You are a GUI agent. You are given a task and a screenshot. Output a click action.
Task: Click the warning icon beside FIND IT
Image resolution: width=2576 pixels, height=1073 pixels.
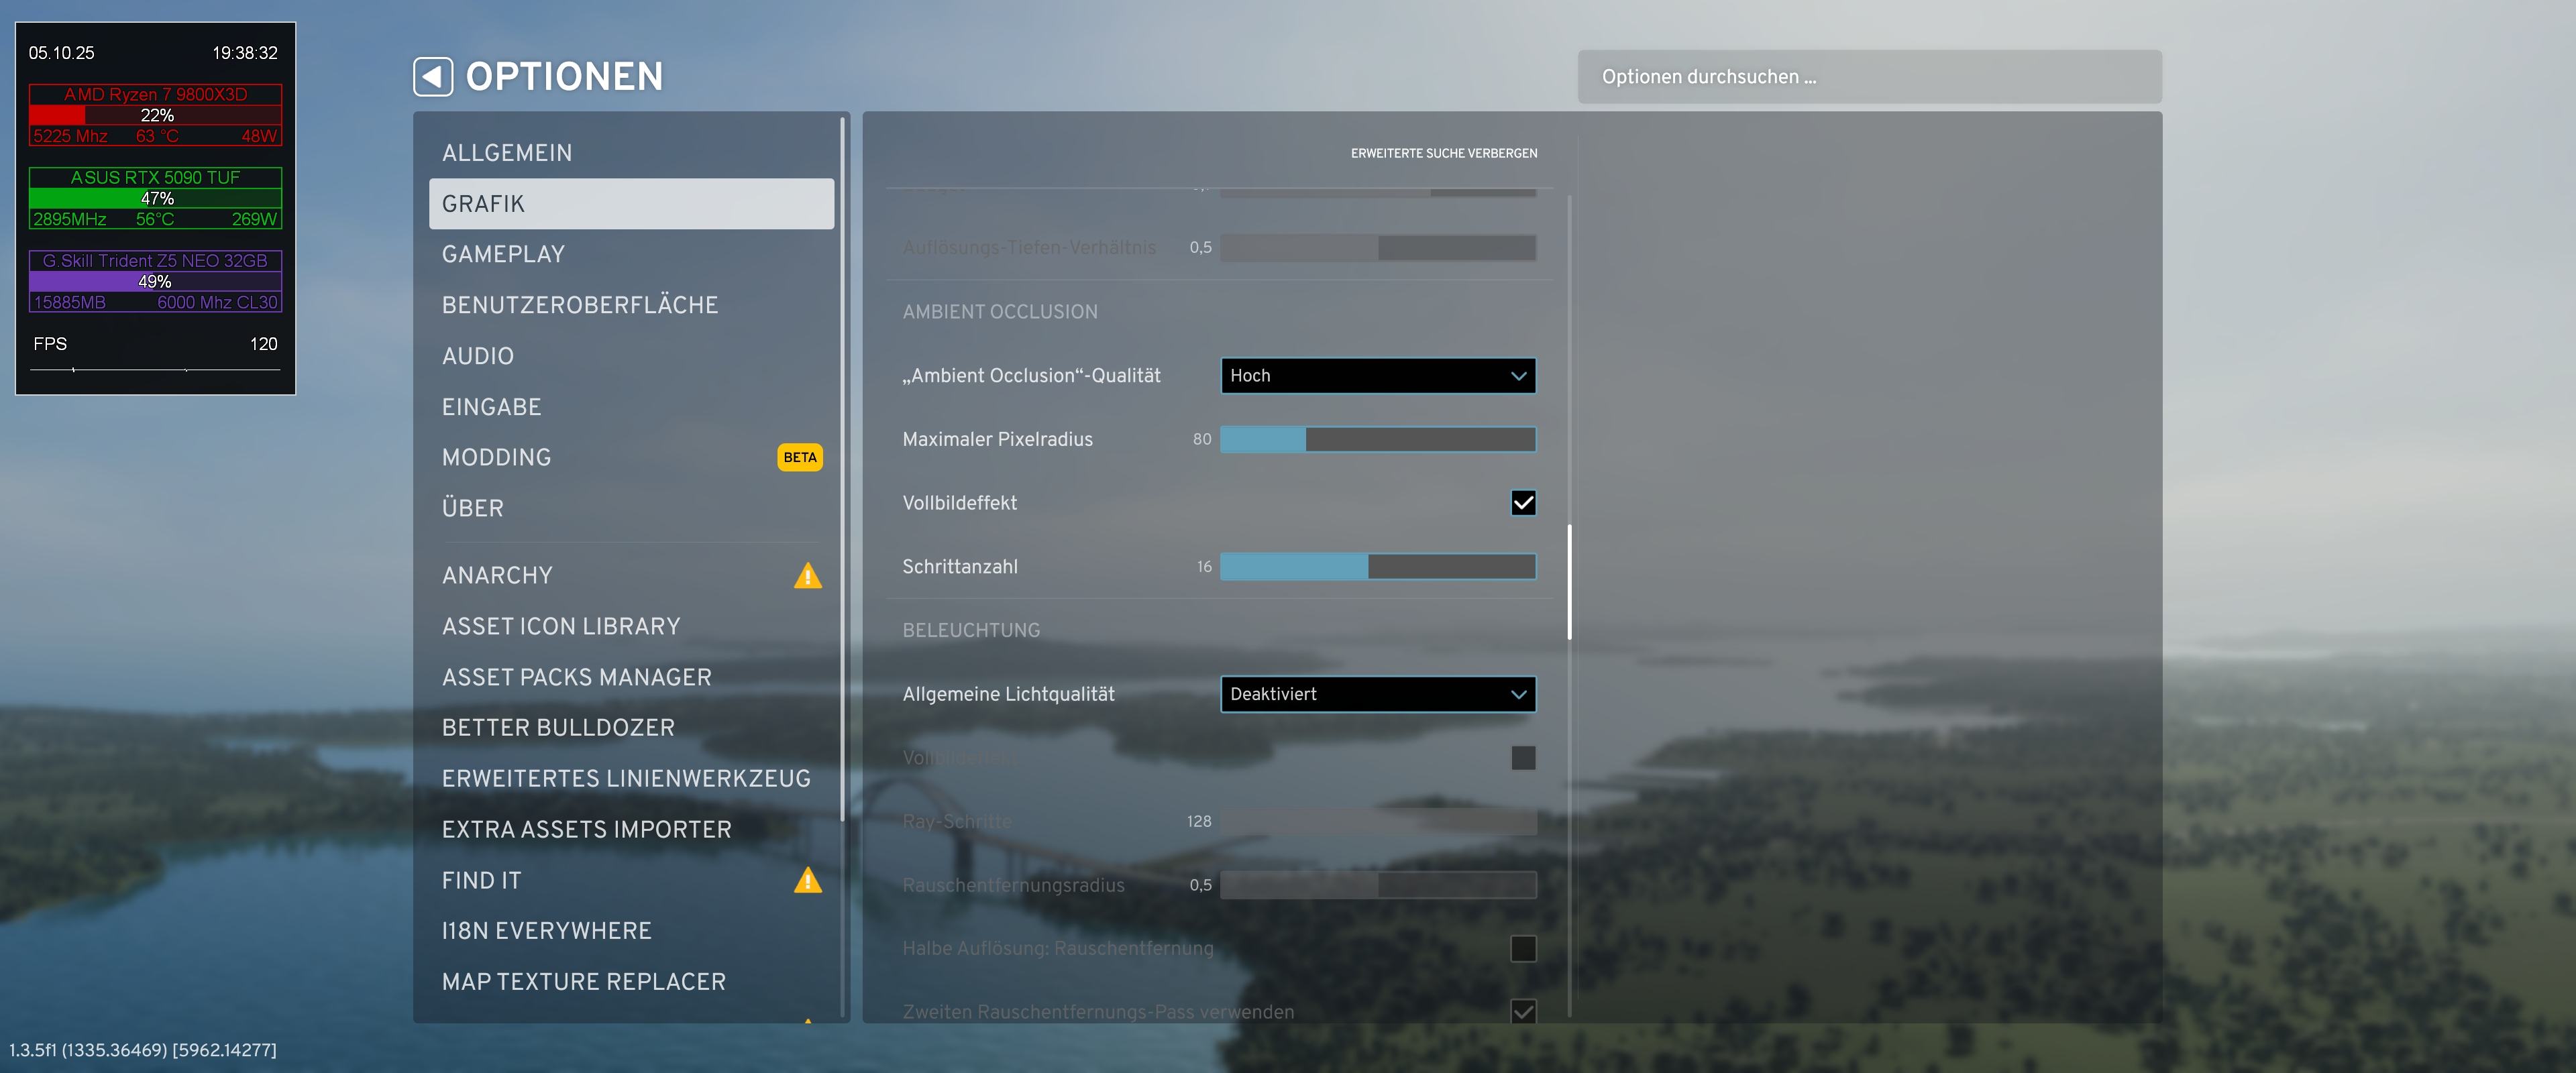[x=807, y=881]
